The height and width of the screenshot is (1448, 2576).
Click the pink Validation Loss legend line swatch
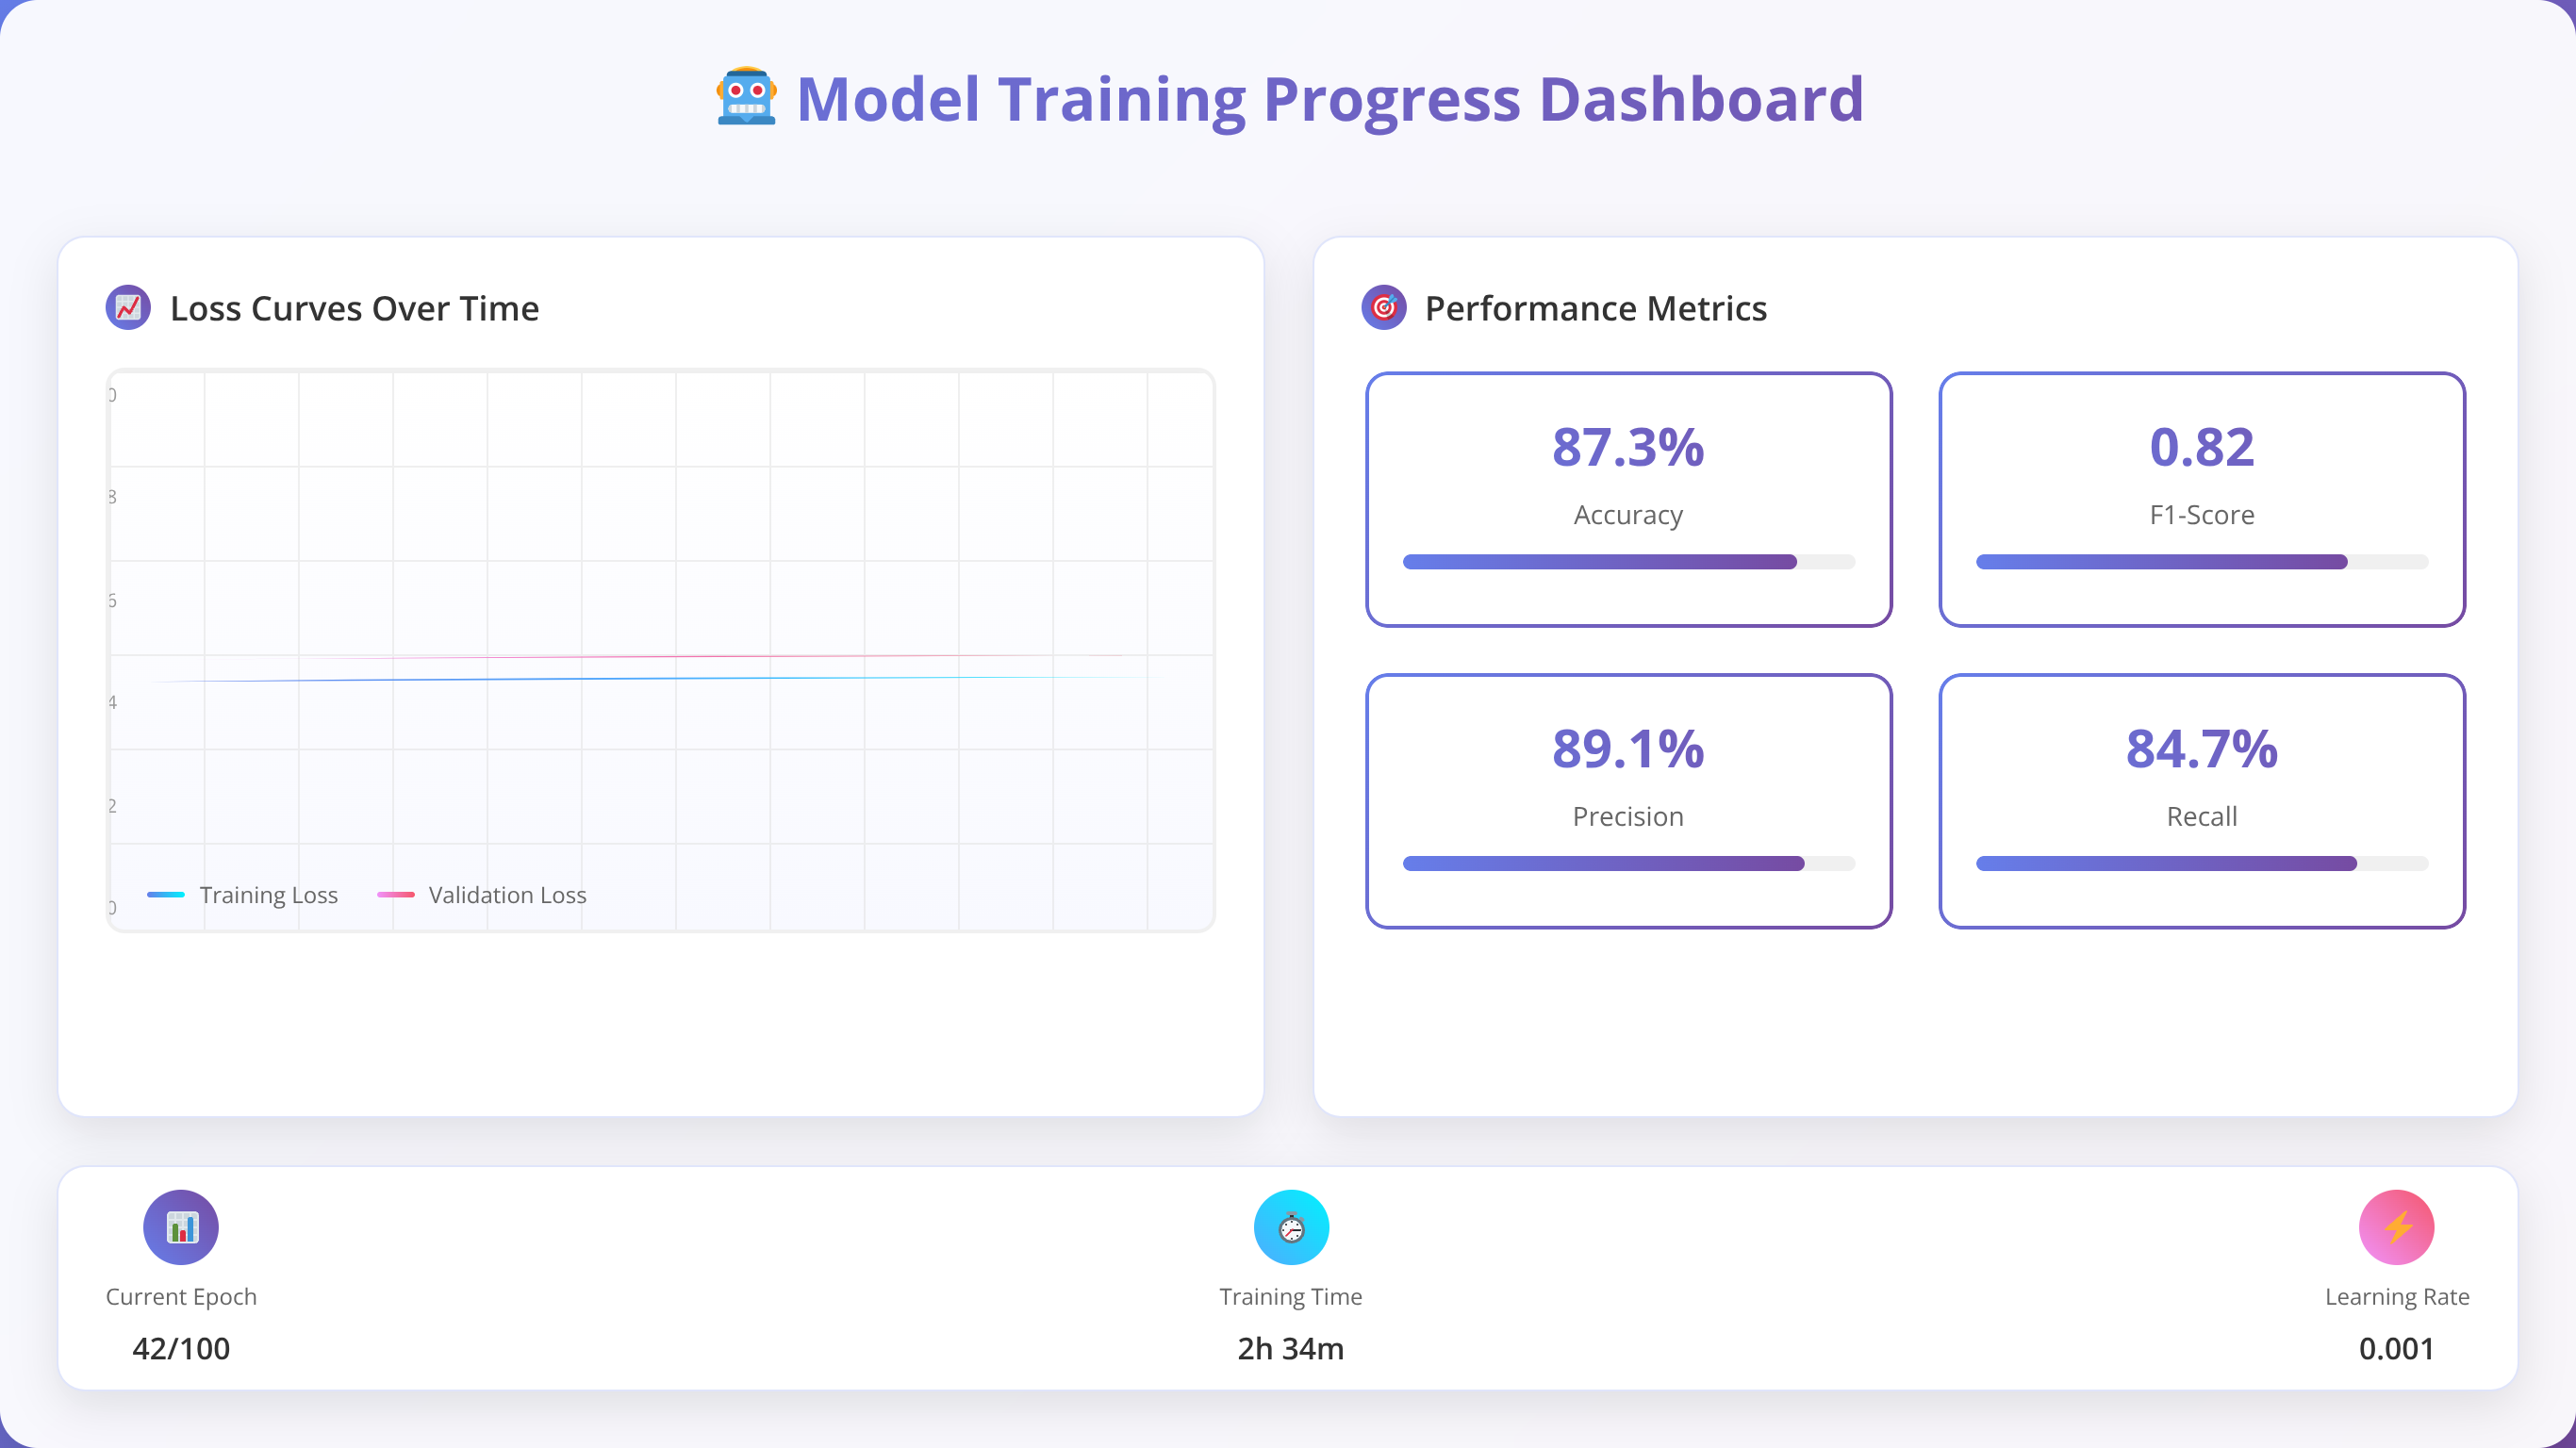point(396,895)
